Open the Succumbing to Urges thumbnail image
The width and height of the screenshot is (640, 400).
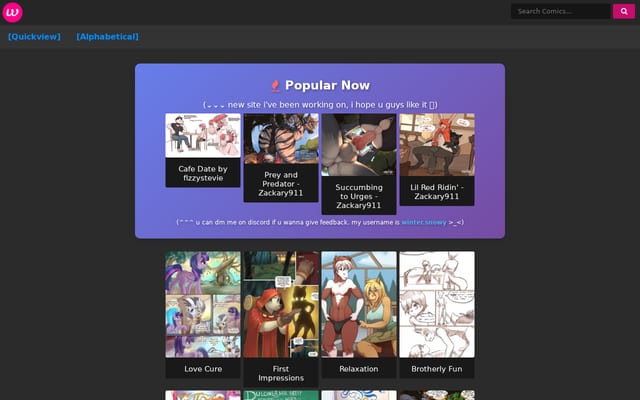click(359, 145)
